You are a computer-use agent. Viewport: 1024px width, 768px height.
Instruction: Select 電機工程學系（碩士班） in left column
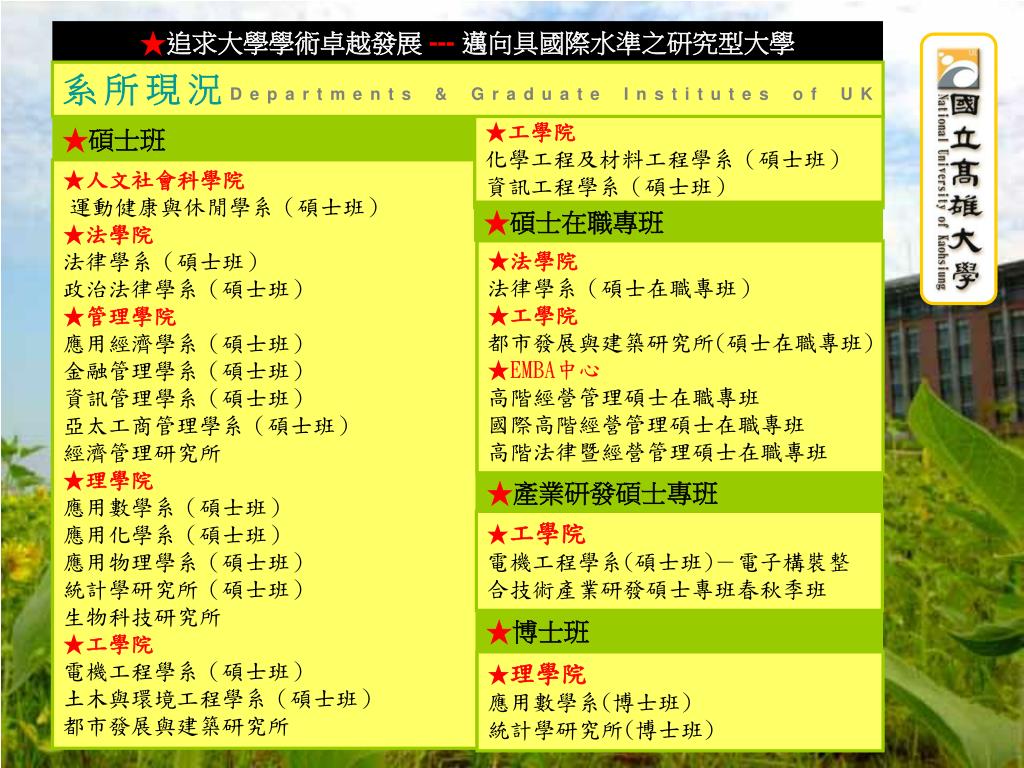[184, 672]
